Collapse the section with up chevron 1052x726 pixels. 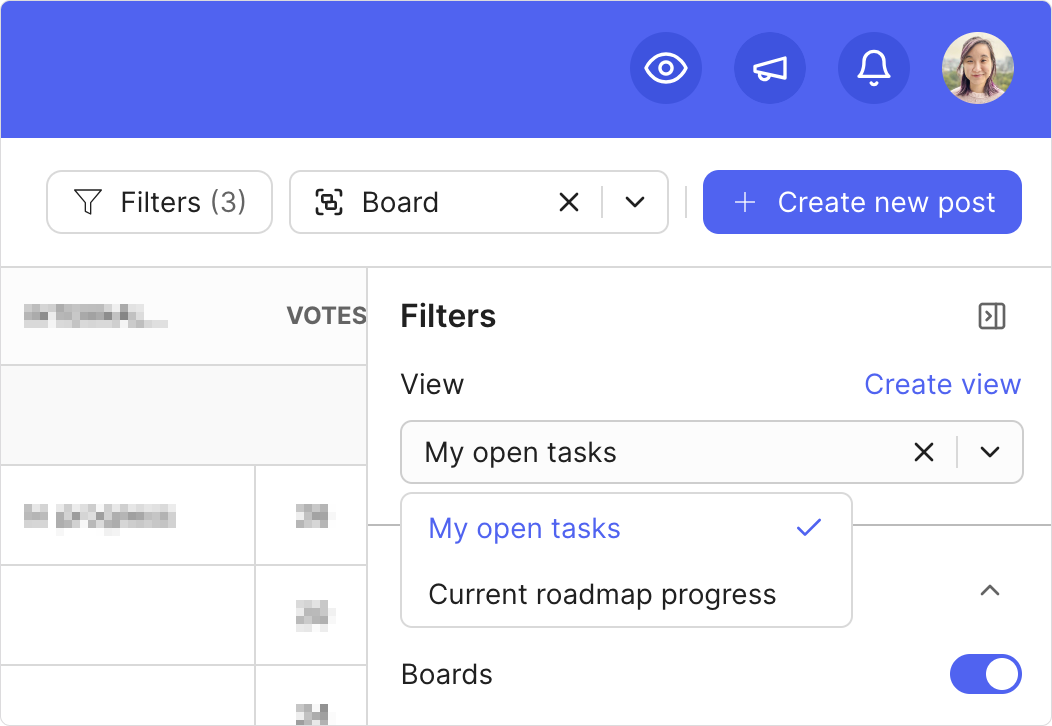click(989, 590)
